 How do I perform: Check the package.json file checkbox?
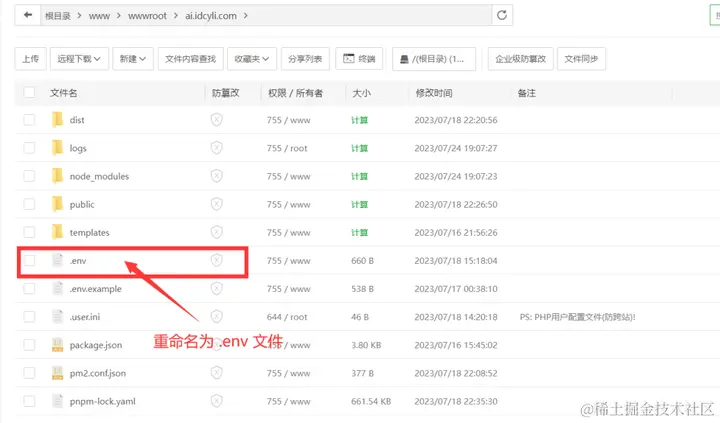[x=29, y=345]
